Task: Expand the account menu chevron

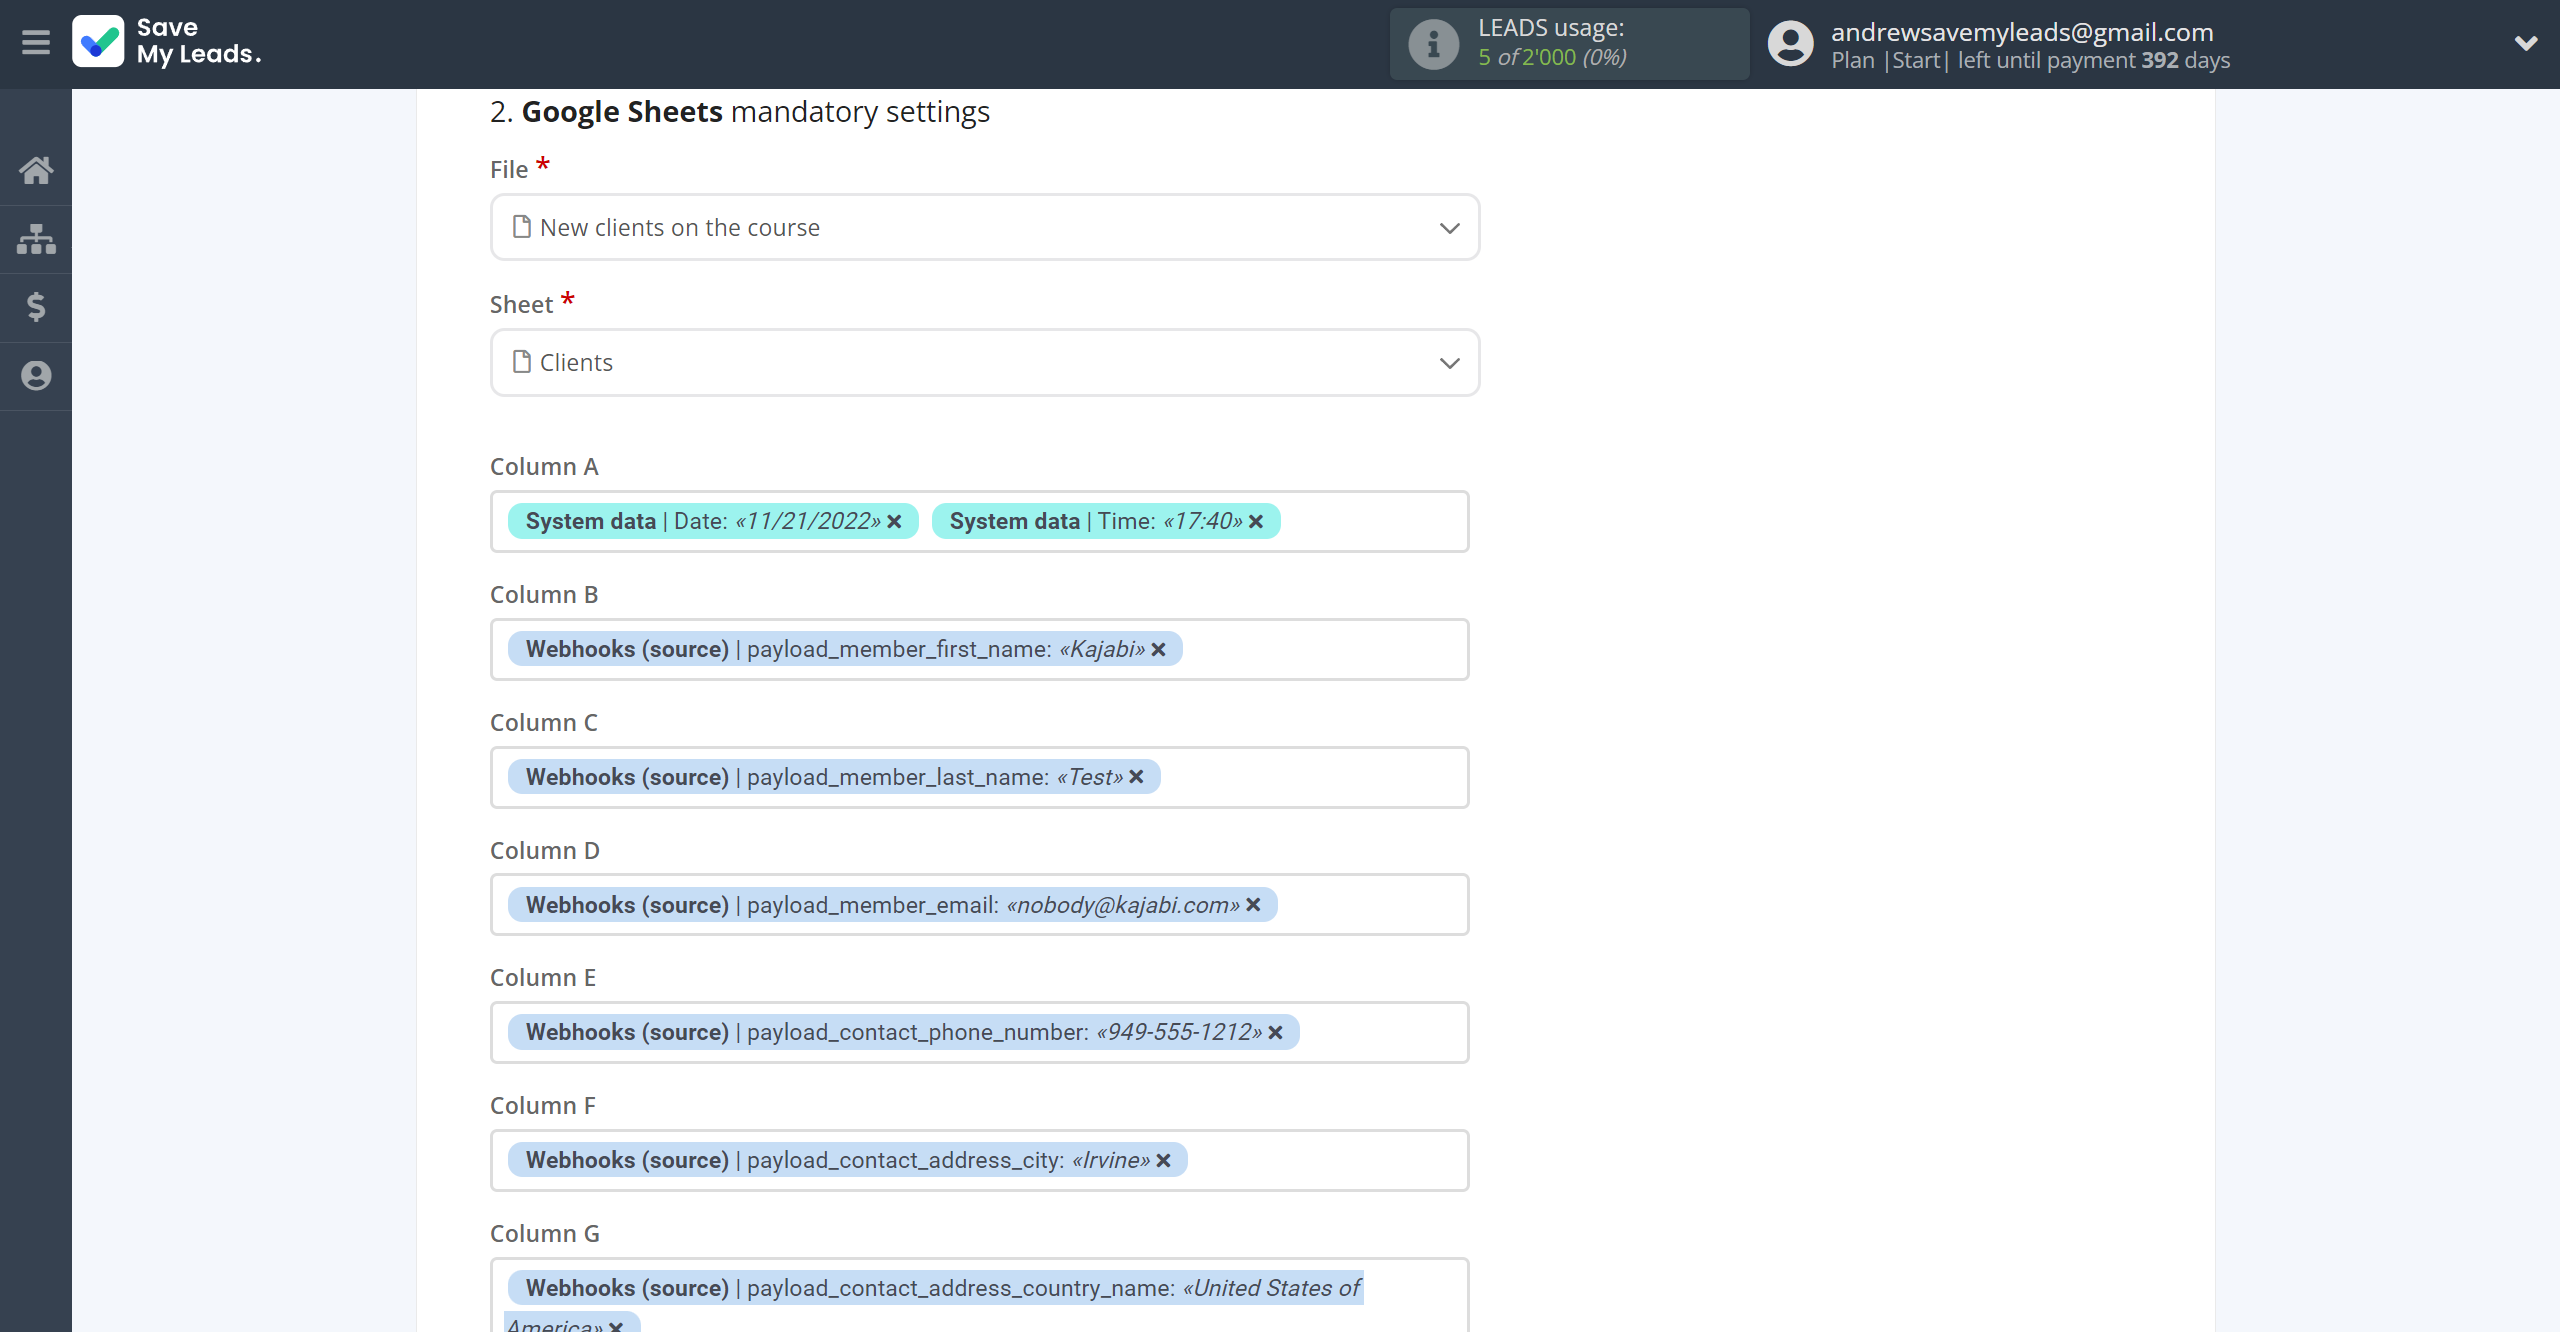Action: (x=2526, y=43)
